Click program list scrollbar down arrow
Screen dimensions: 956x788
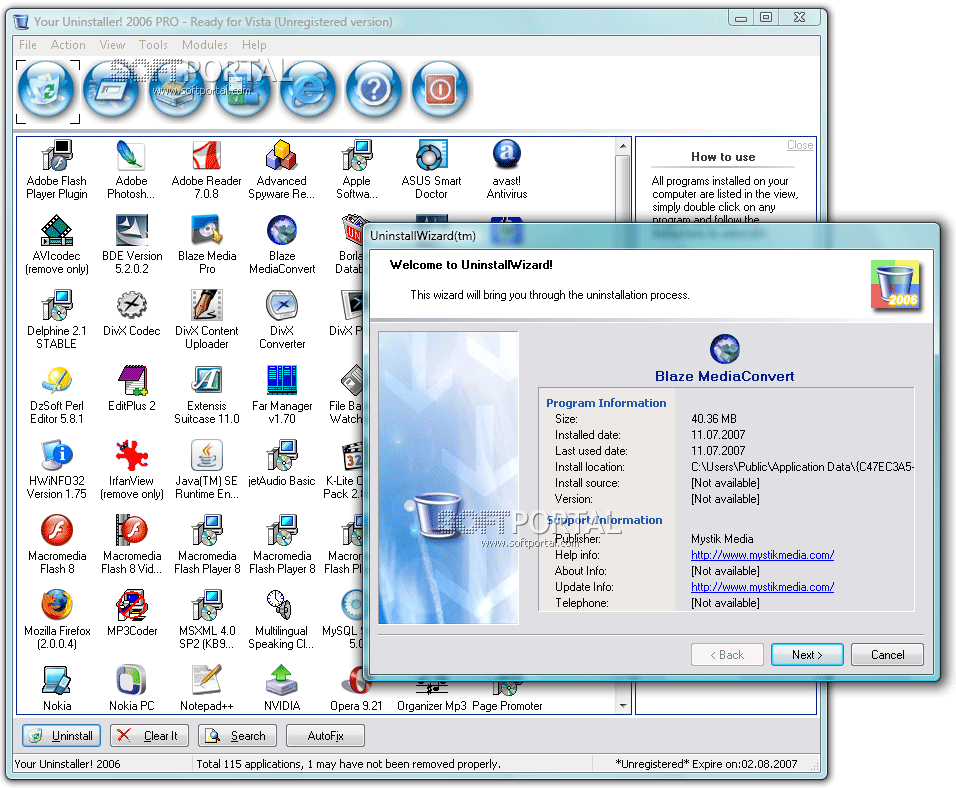pyautogui.click(x=622, y=705)
